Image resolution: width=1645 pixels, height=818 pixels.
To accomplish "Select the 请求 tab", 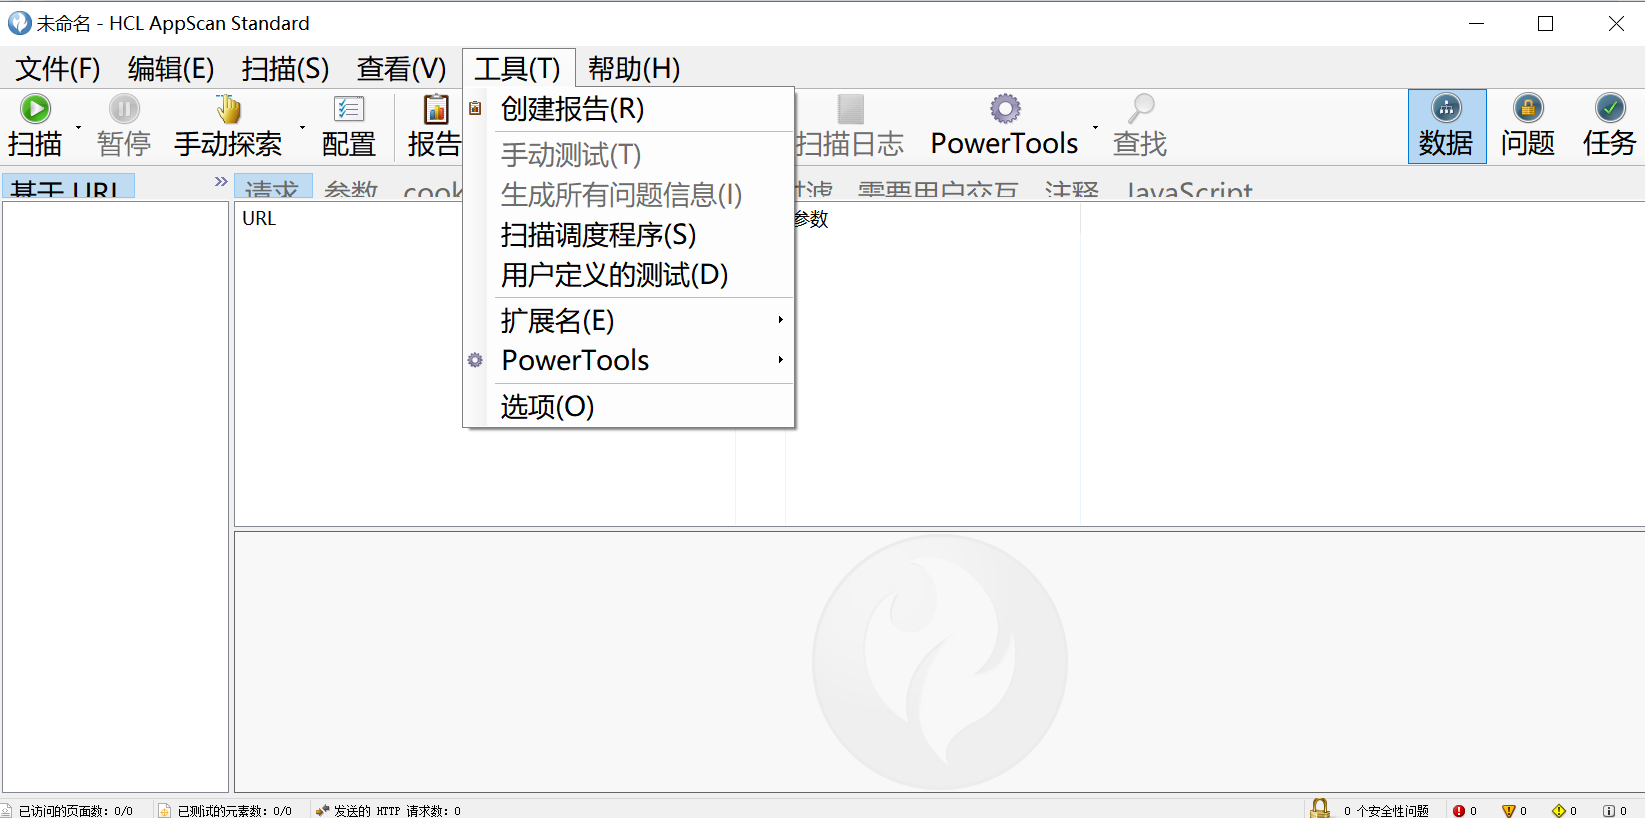I will point(273,186).
